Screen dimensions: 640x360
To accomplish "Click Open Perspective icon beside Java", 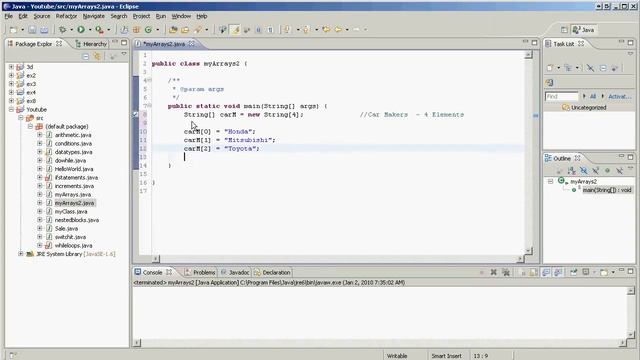I will pyautogui.click(x=564, y=30).
